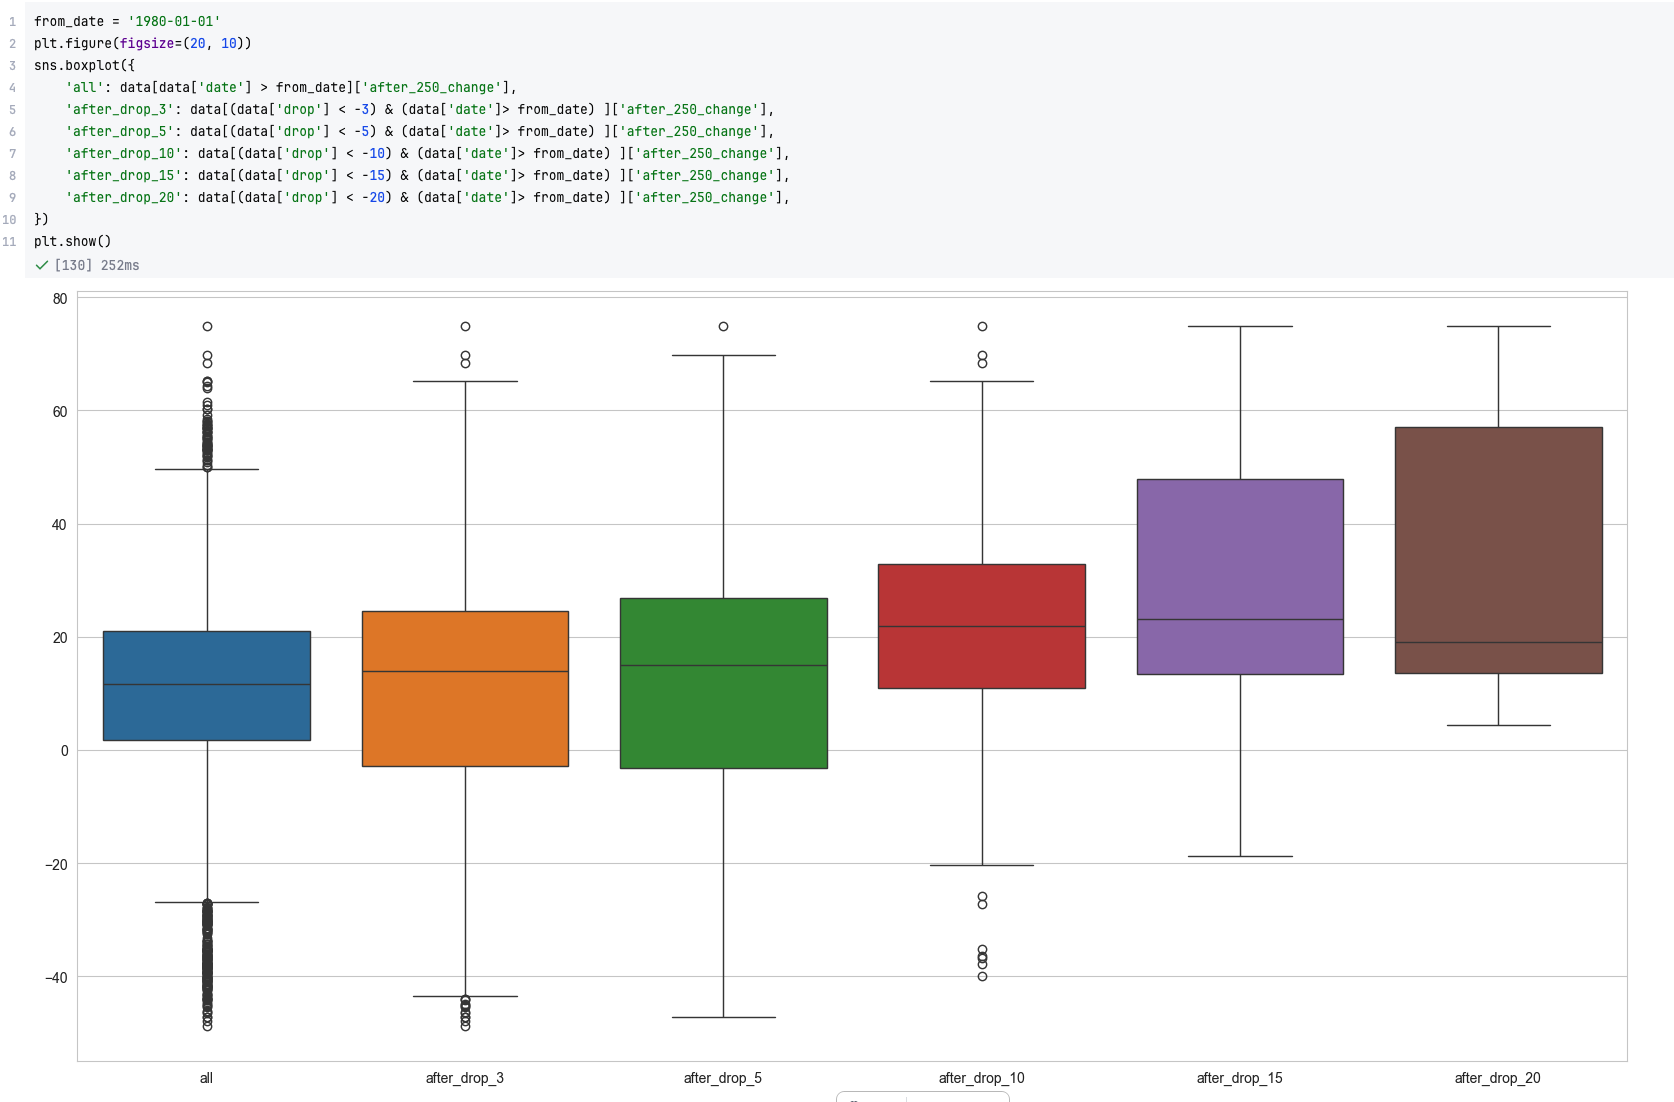The height and width of the screenshot is (1102, 1674).
Task: Click the red after_drop_10 box
Action: coord(982,626)
